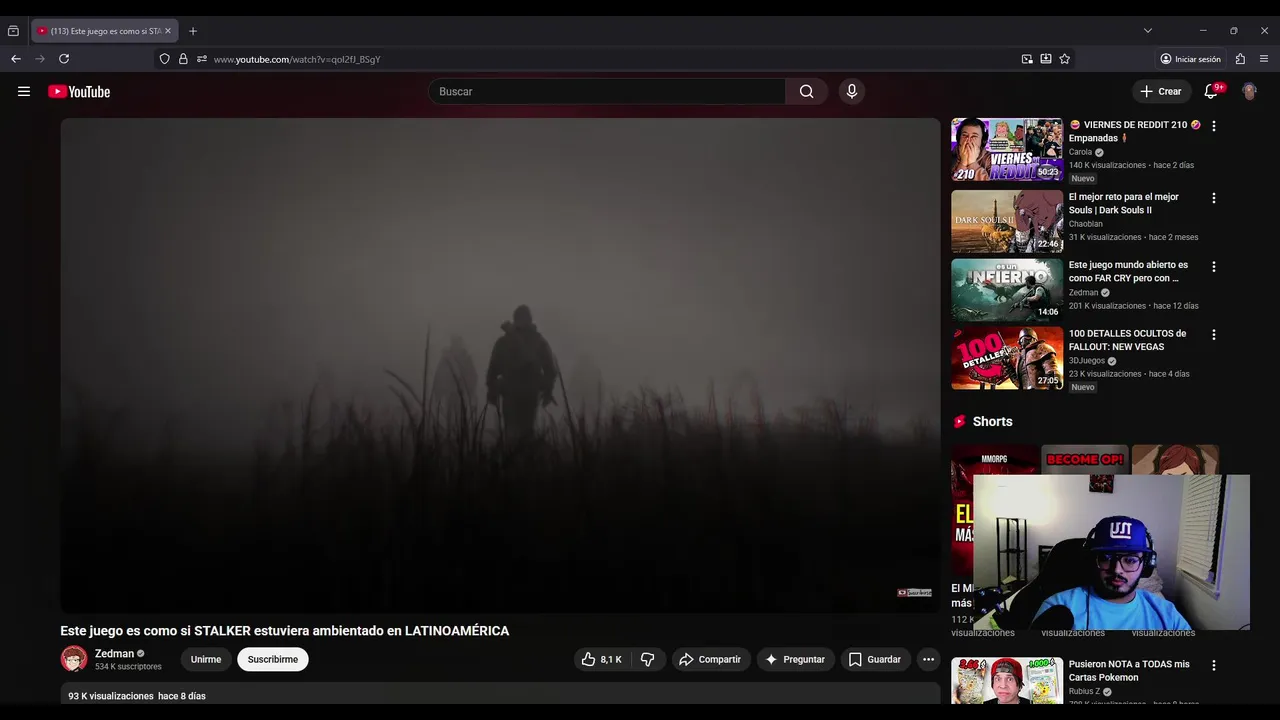The image size is (1280, 720).
Task: Click the Suscribirme button
Action: point(273,659)
